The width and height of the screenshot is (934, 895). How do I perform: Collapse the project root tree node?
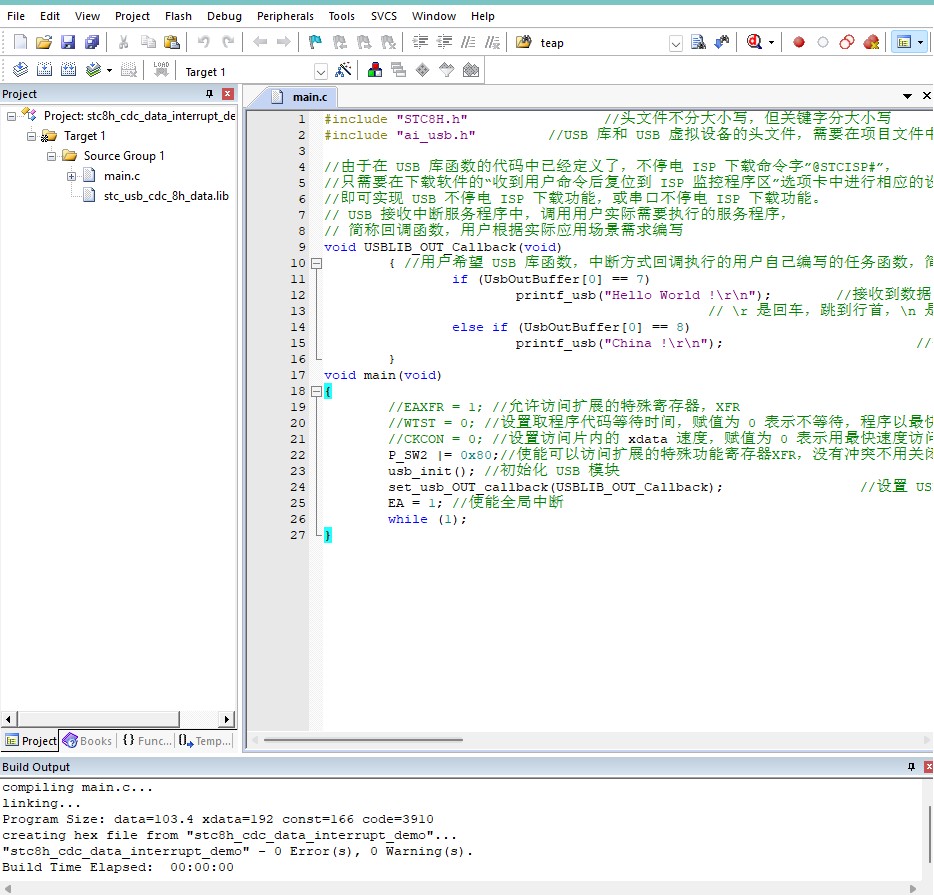(x=11, y=116)
